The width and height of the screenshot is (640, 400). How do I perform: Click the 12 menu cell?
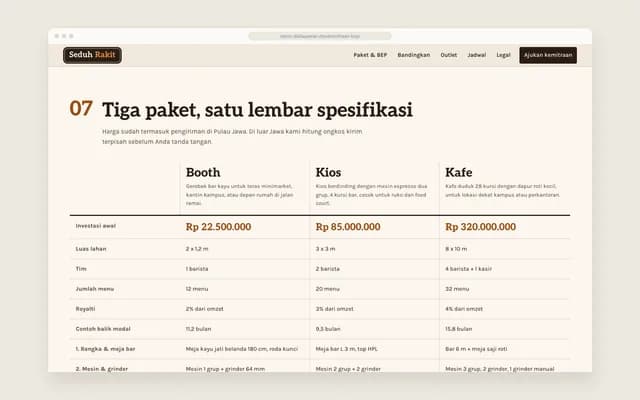pyautogui.click(x=197, y=289)
